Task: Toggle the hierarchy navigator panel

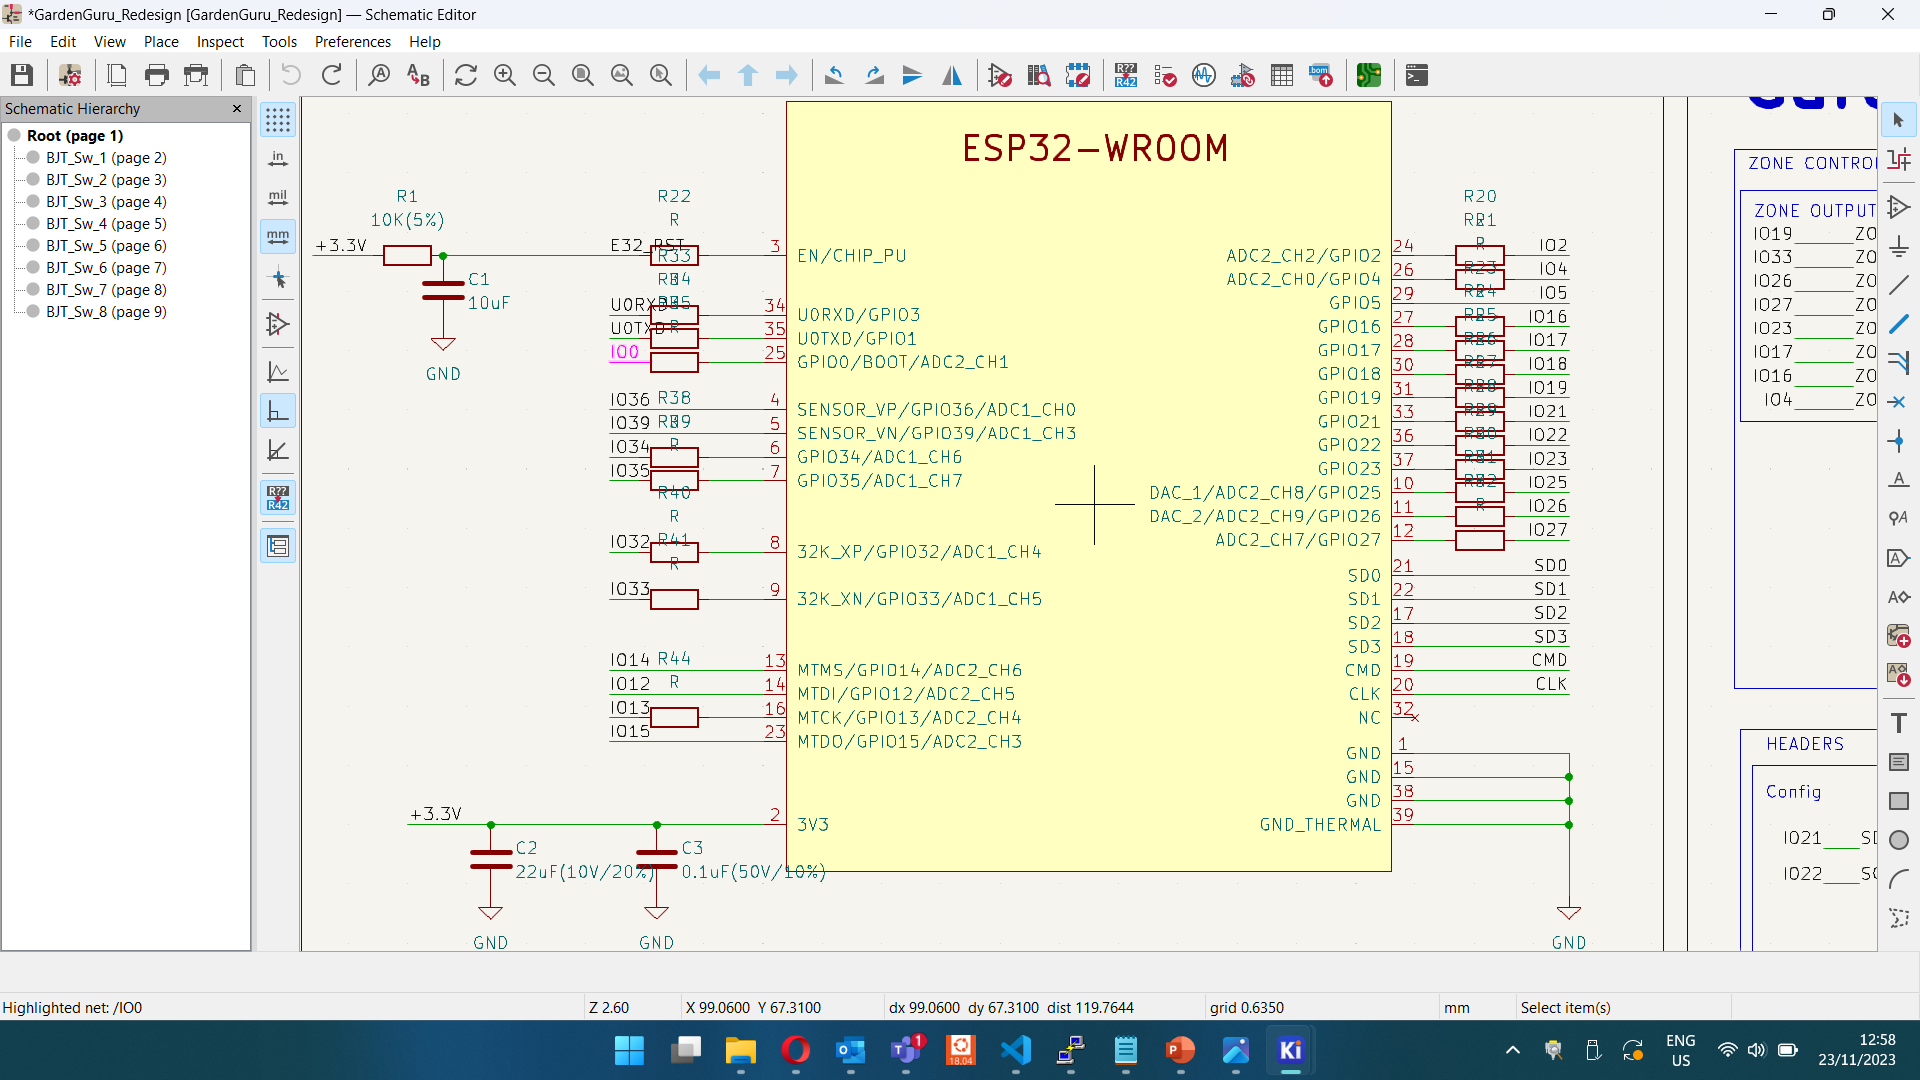Action: 278,546
